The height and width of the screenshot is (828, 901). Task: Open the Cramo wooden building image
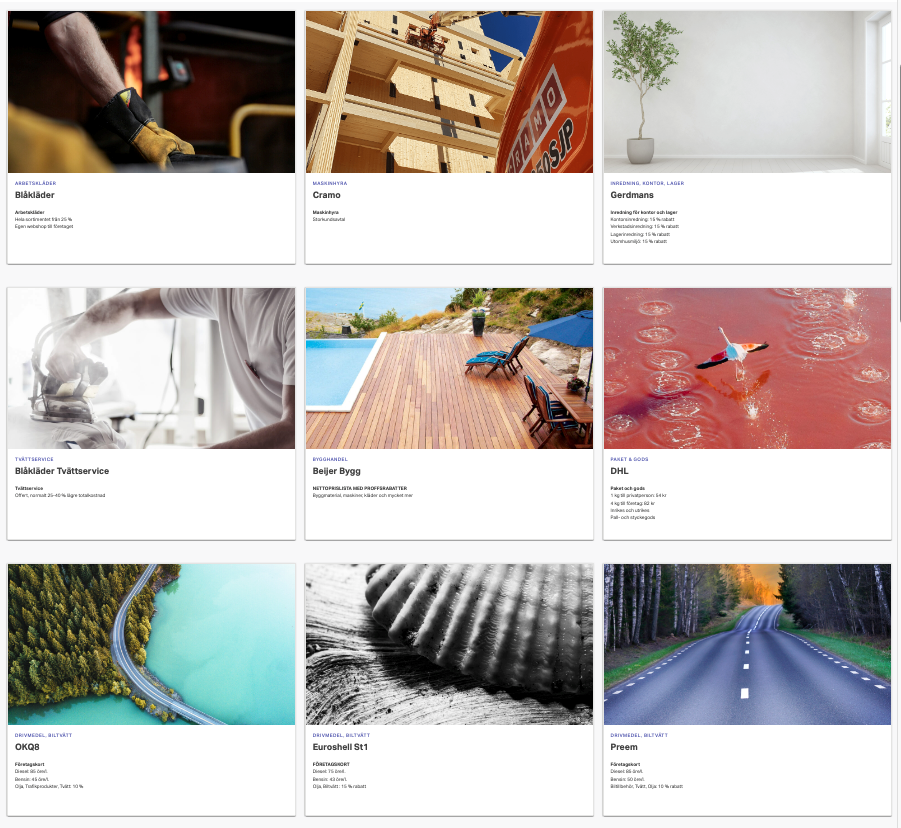tap(449, 92)
